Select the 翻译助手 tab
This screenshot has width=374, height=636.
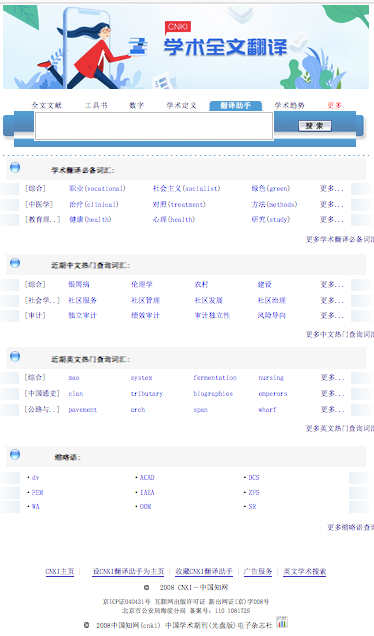(x=236, y=105)
